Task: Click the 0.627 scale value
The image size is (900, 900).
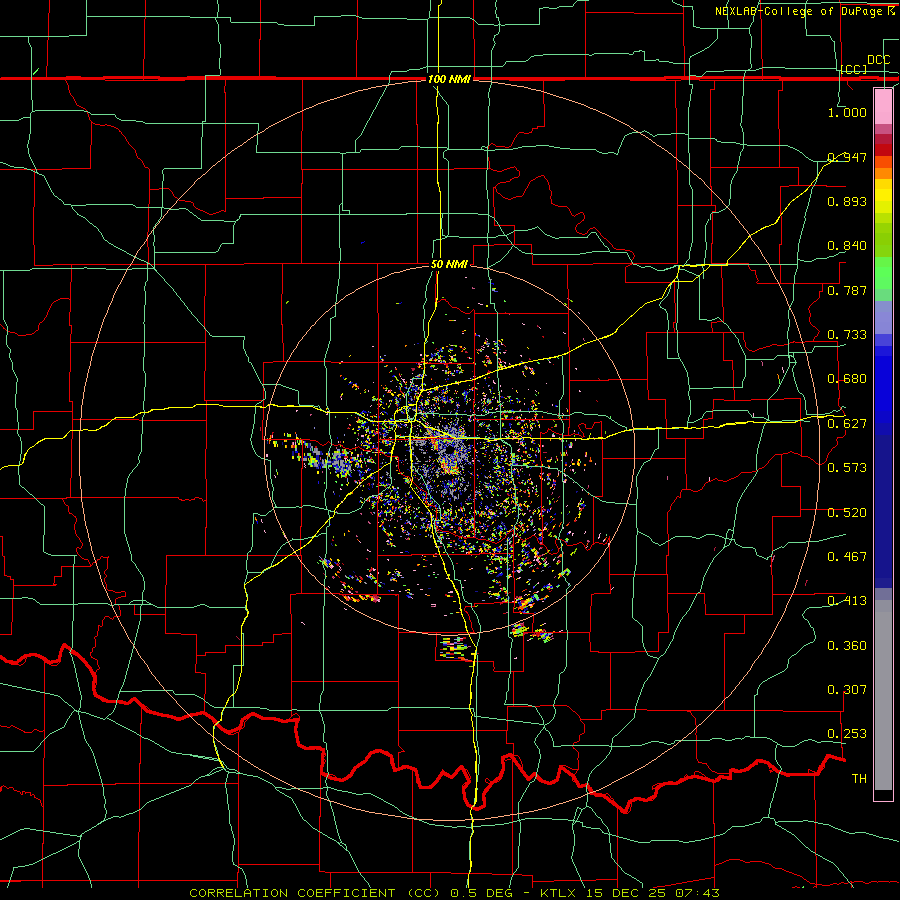Action: tap(847, 424)
